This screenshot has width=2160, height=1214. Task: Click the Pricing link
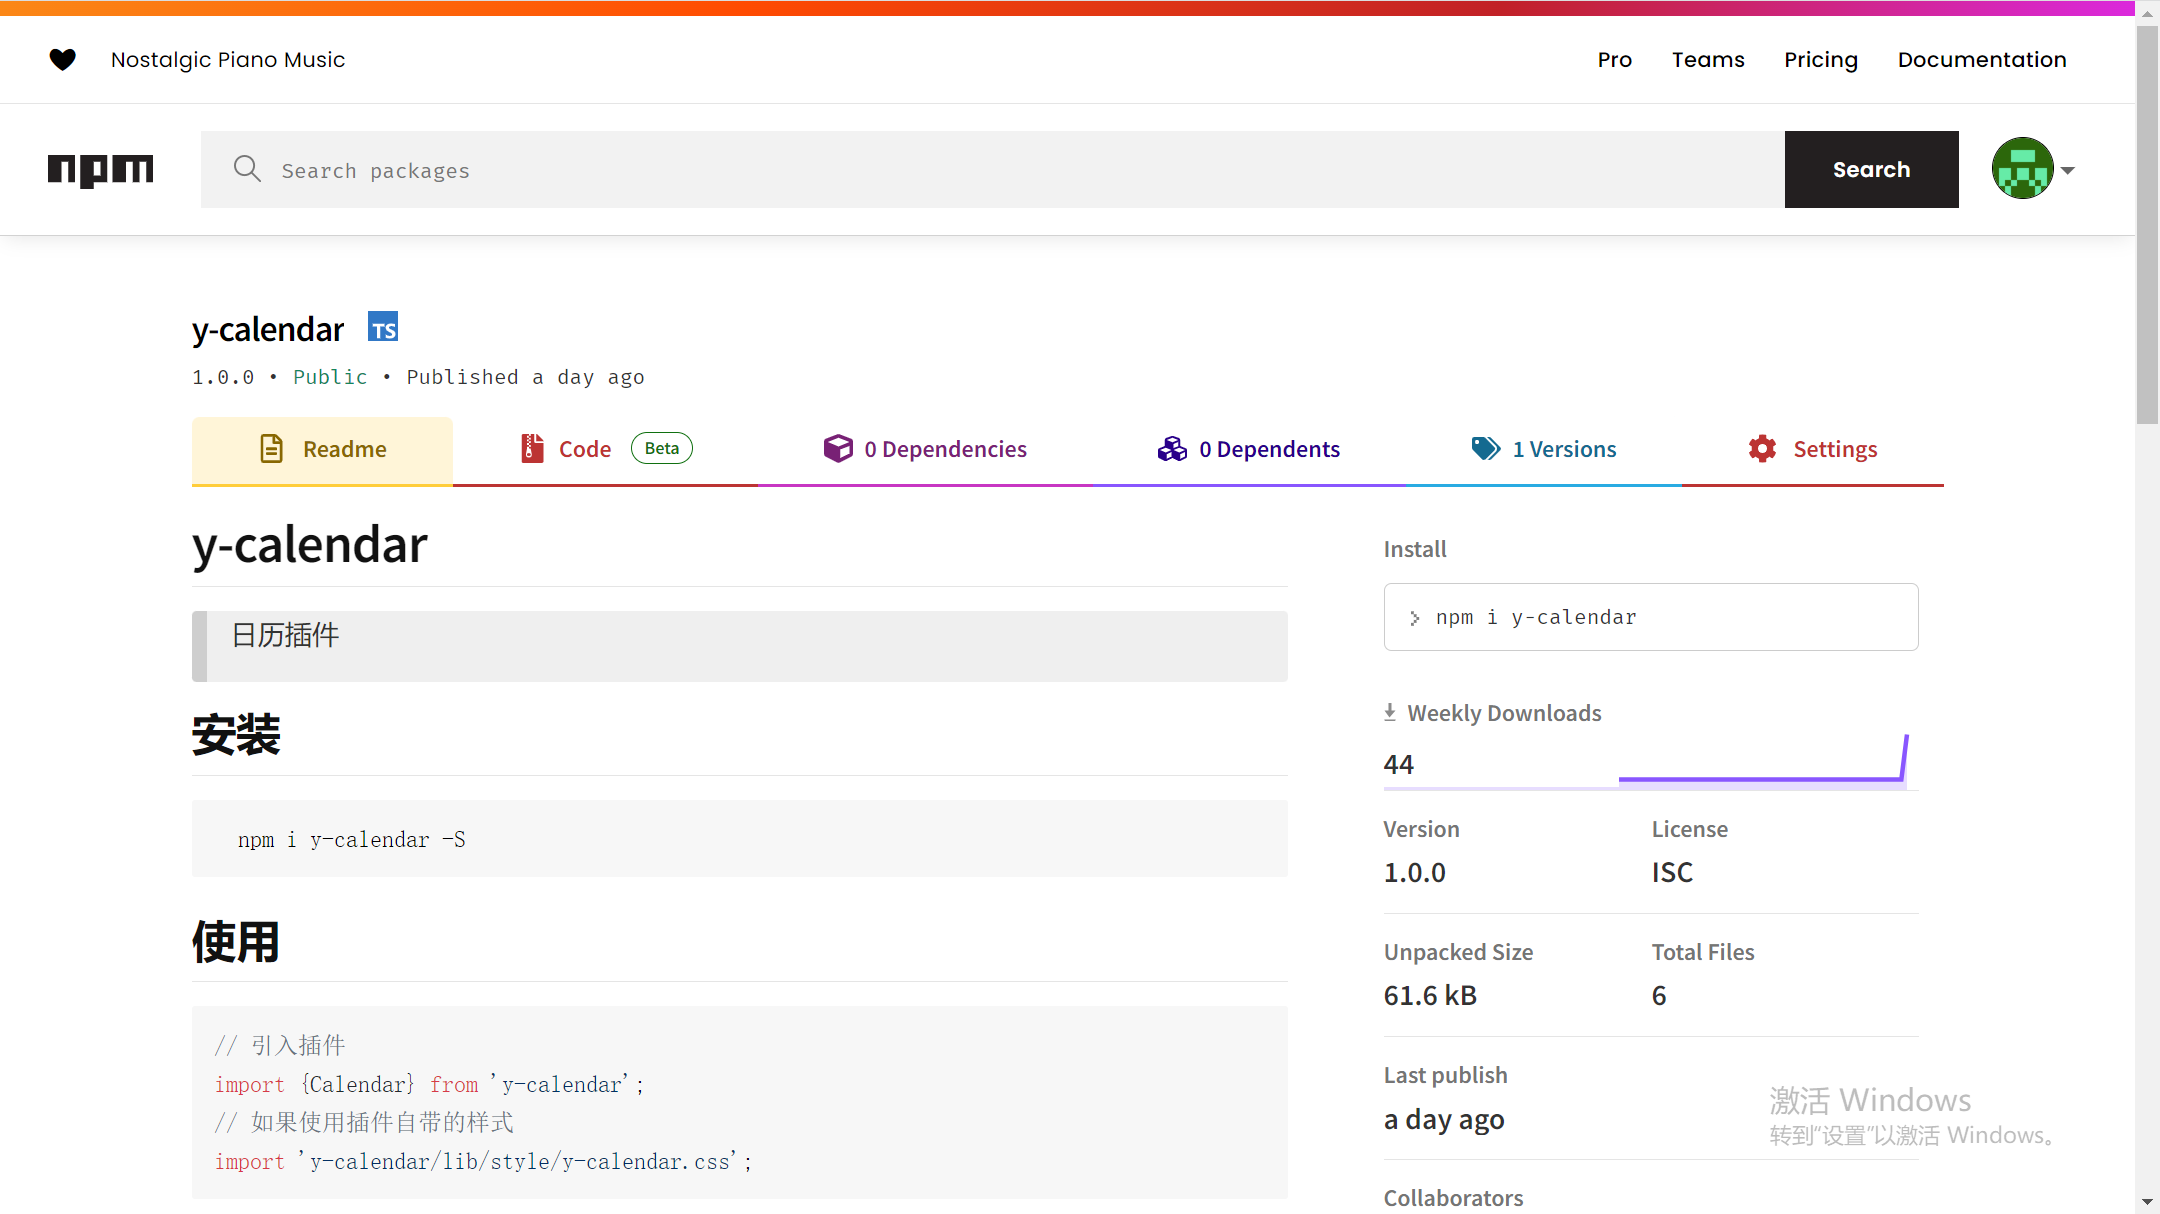pyautogui.click(x=1822, y=59)
